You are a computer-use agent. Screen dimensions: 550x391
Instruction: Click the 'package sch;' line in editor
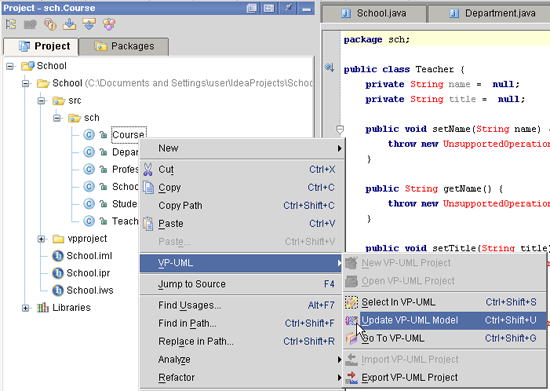pos(377,40)
